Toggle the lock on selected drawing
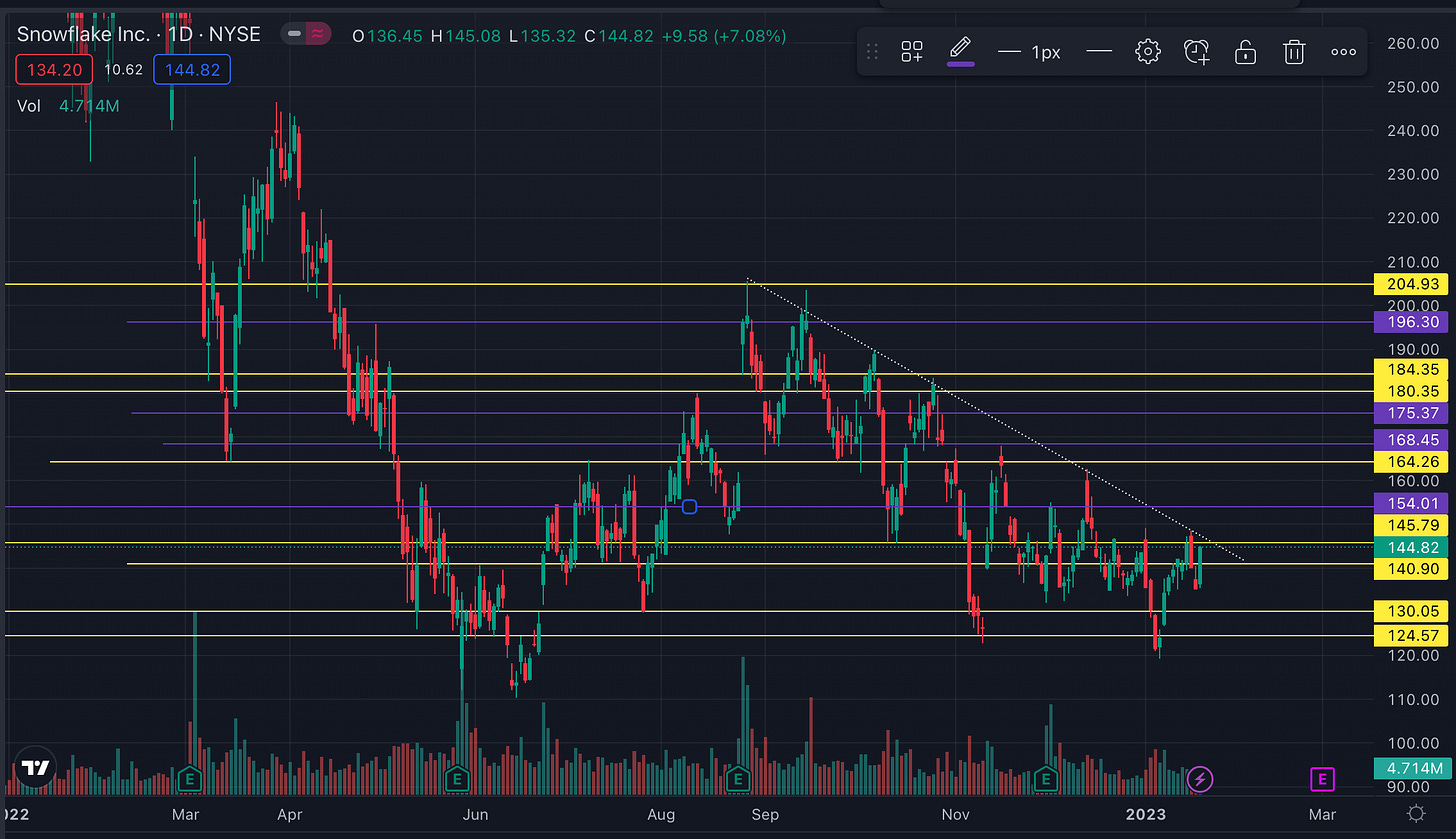1456x839 pixels. 1245,52
